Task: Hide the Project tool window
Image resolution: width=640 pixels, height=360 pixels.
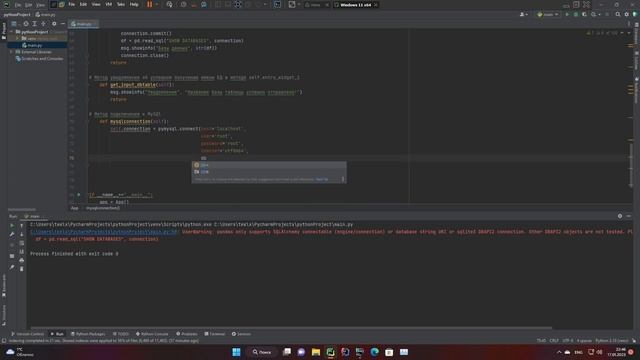Action: [x=63, y=24]
